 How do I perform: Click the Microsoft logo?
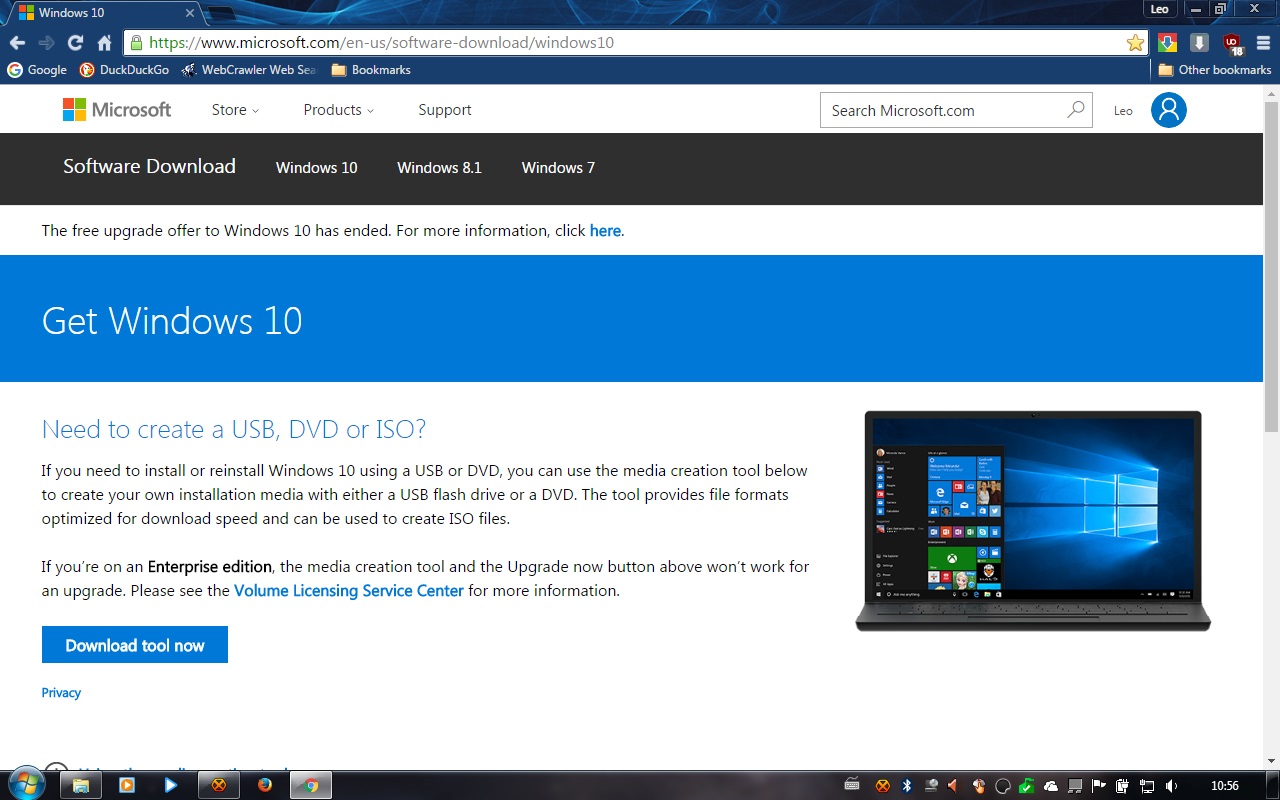(117, 110)
